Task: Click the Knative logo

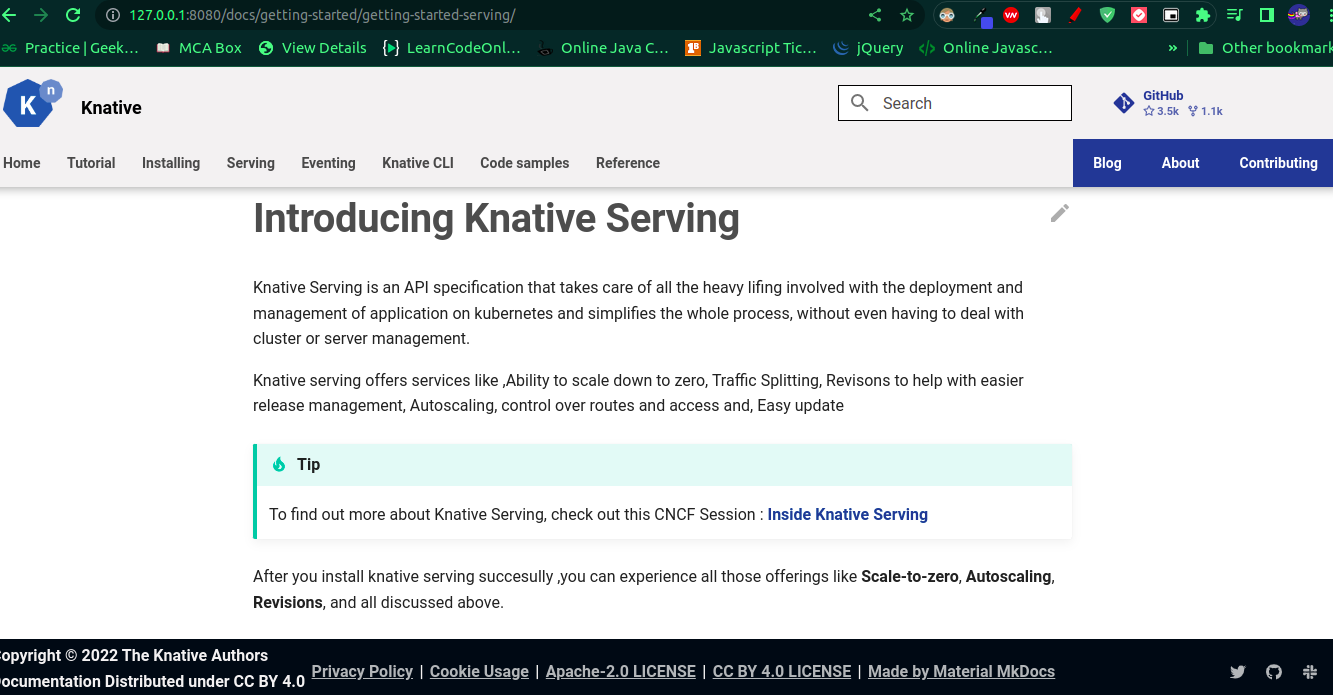Action: coord(31,103)
